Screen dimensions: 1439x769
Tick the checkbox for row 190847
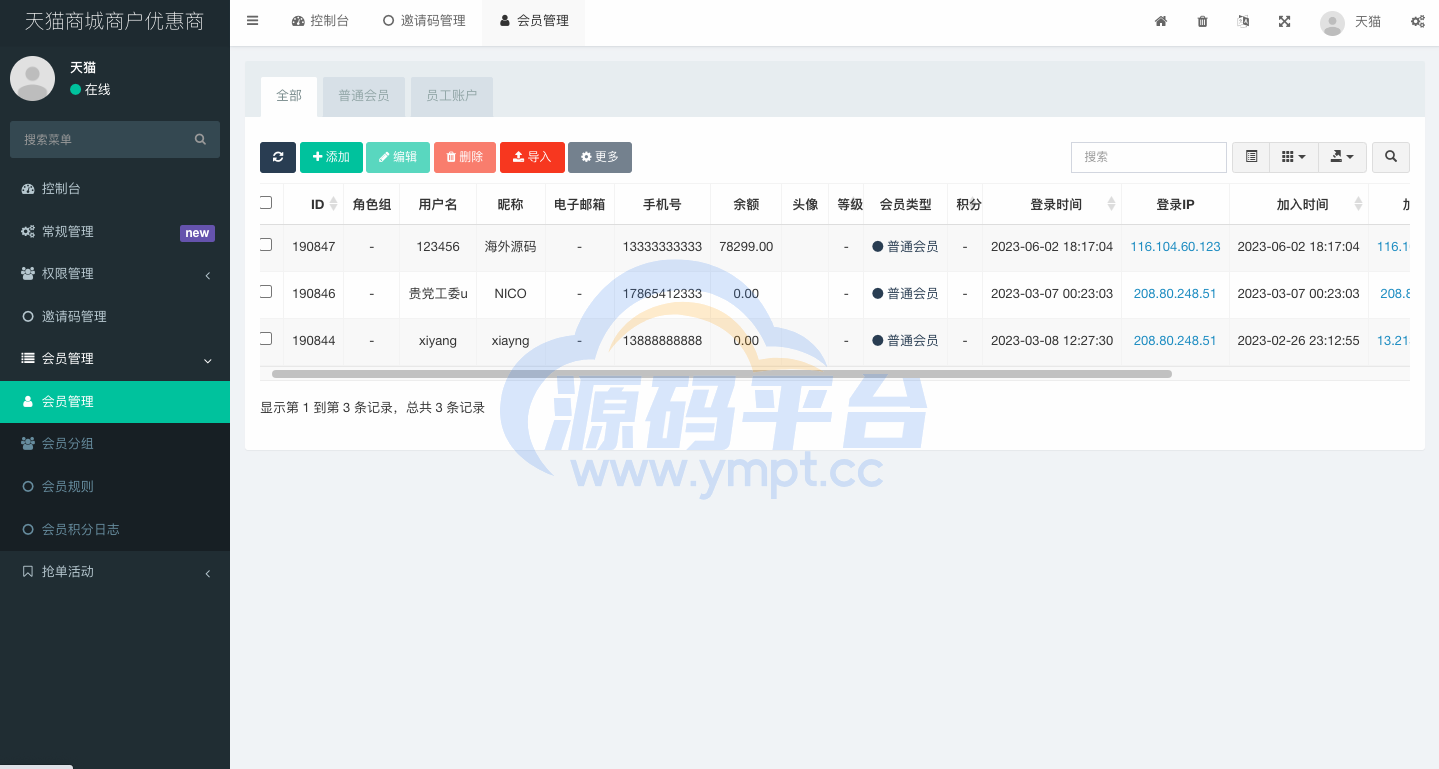point(266,245)
